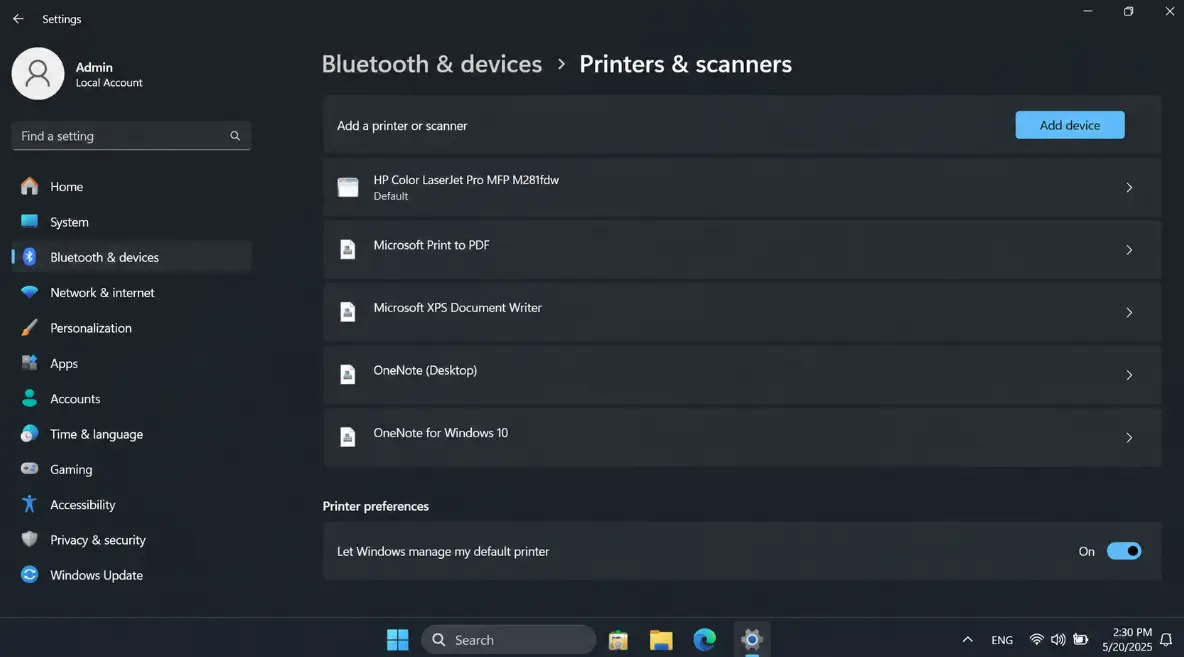1184x657 pixels.
Task: Open the Apps label in sidebar
Action: click(64, 363)
